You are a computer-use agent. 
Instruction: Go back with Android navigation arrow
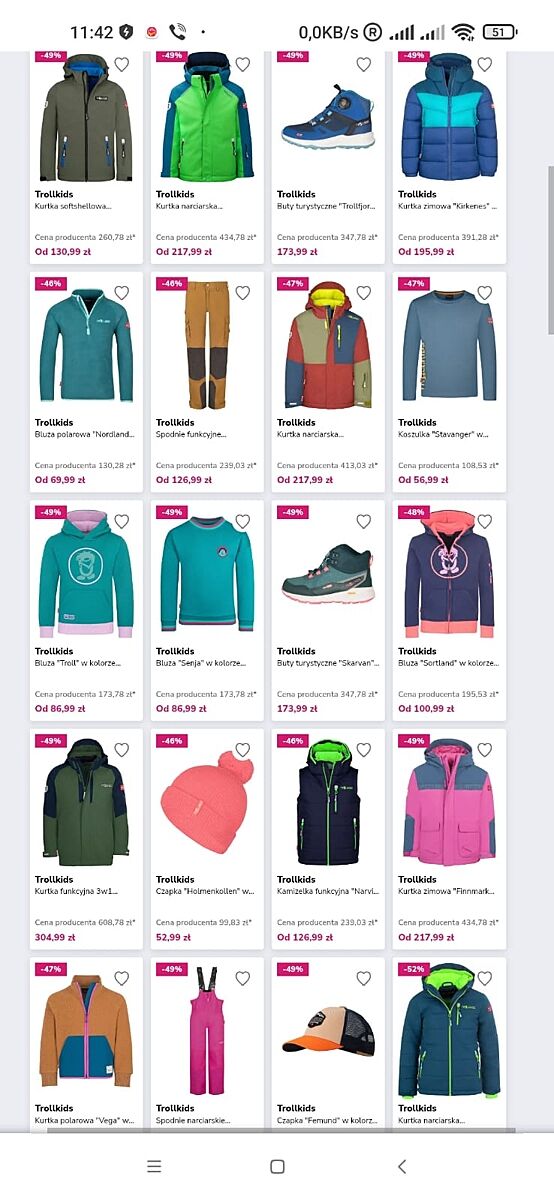tap(401, 1166)
